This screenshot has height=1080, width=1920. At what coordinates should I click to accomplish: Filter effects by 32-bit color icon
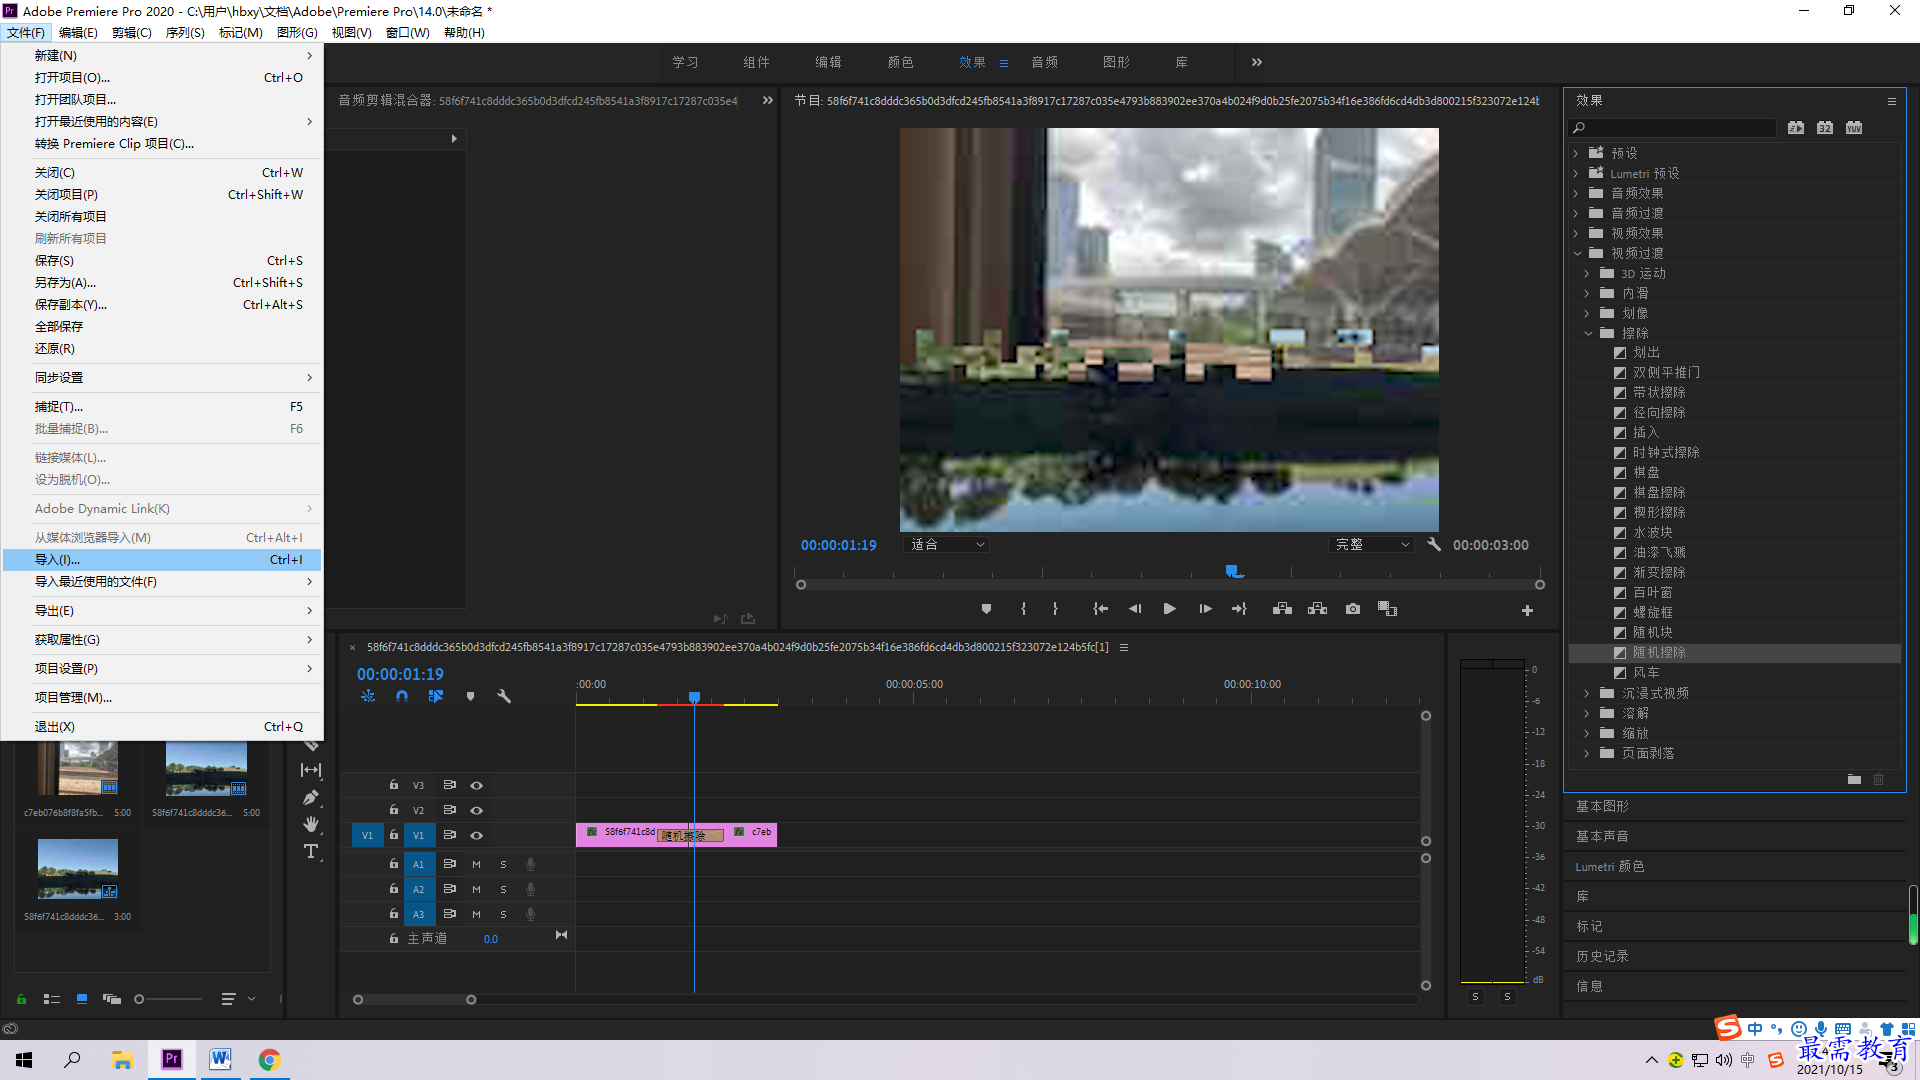coord(1825,128)
